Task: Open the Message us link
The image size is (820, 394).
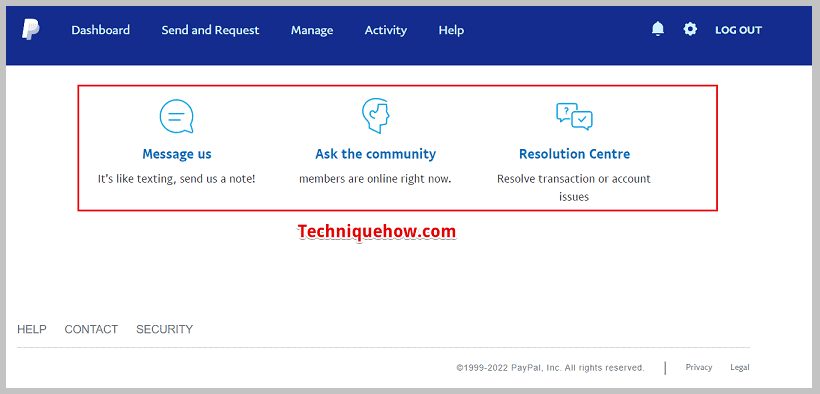Action: tap(177, 154)
